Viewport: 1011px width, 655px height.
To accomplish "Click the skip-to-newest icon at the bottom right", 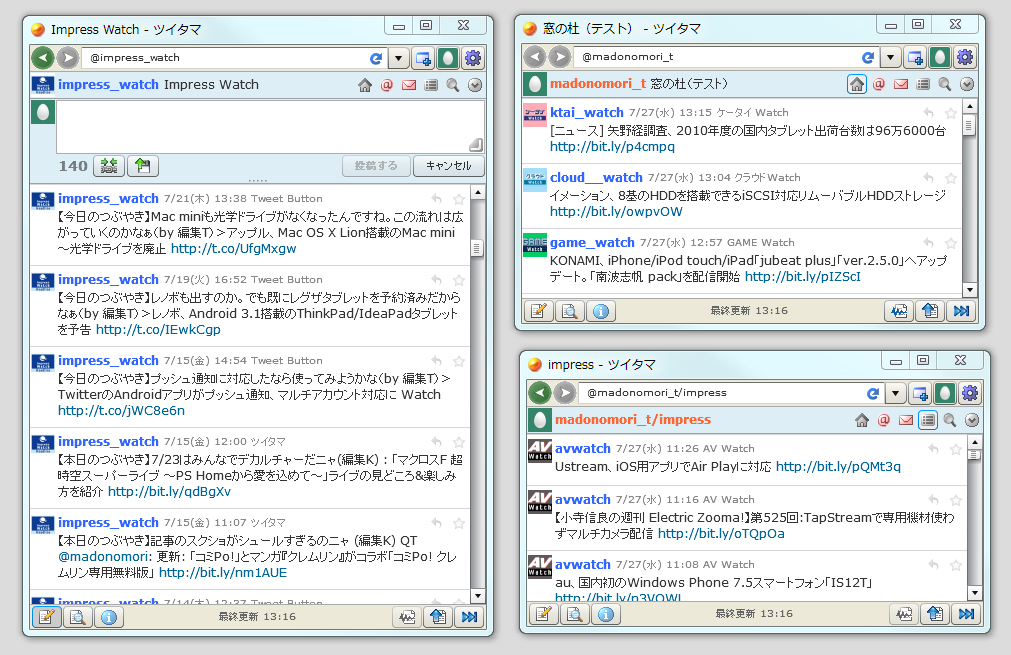I will click(967, 614).
